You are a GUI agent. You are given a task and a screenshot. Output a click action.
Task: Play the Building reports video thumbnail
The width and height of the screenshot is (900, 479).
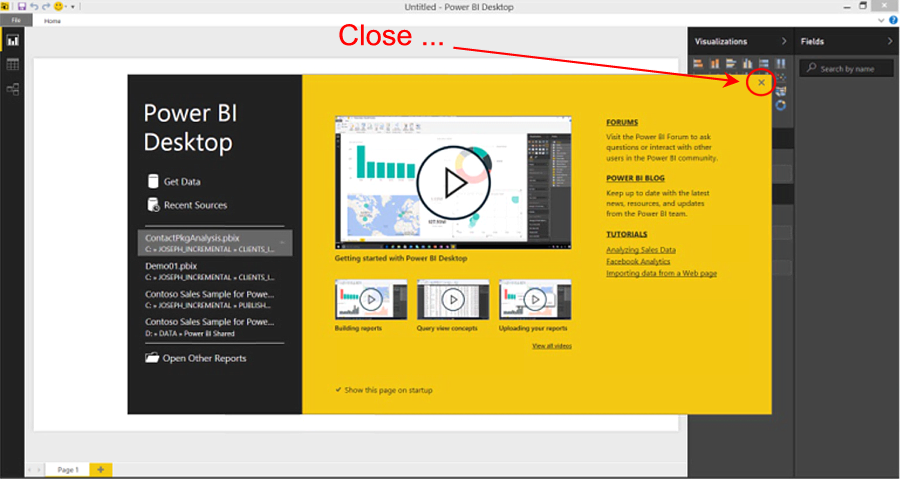pos(371,299)
